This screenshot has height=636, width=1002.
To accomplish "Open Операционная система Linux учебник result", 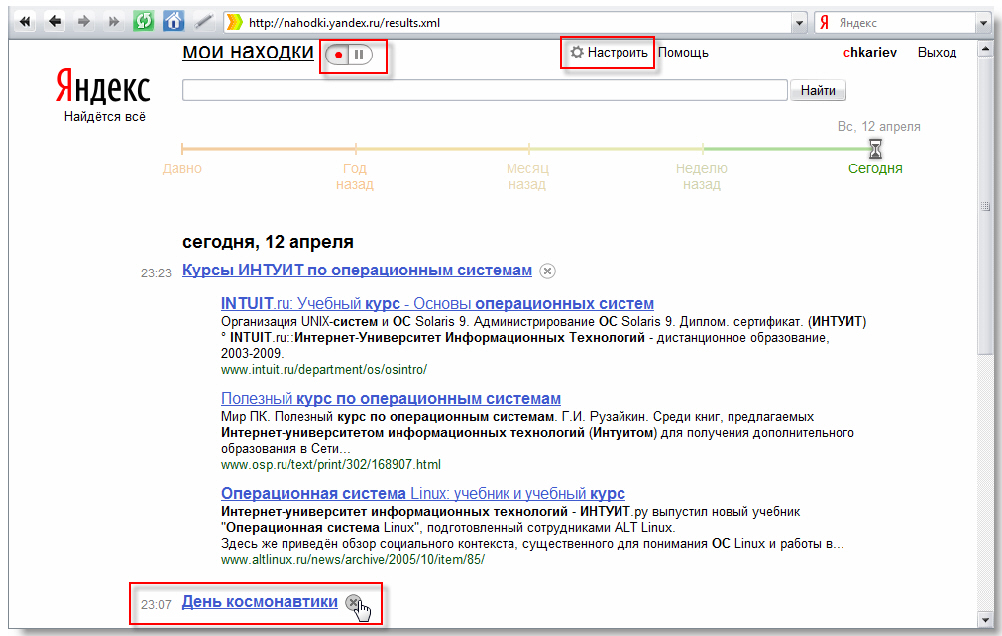I will point(422,493).
